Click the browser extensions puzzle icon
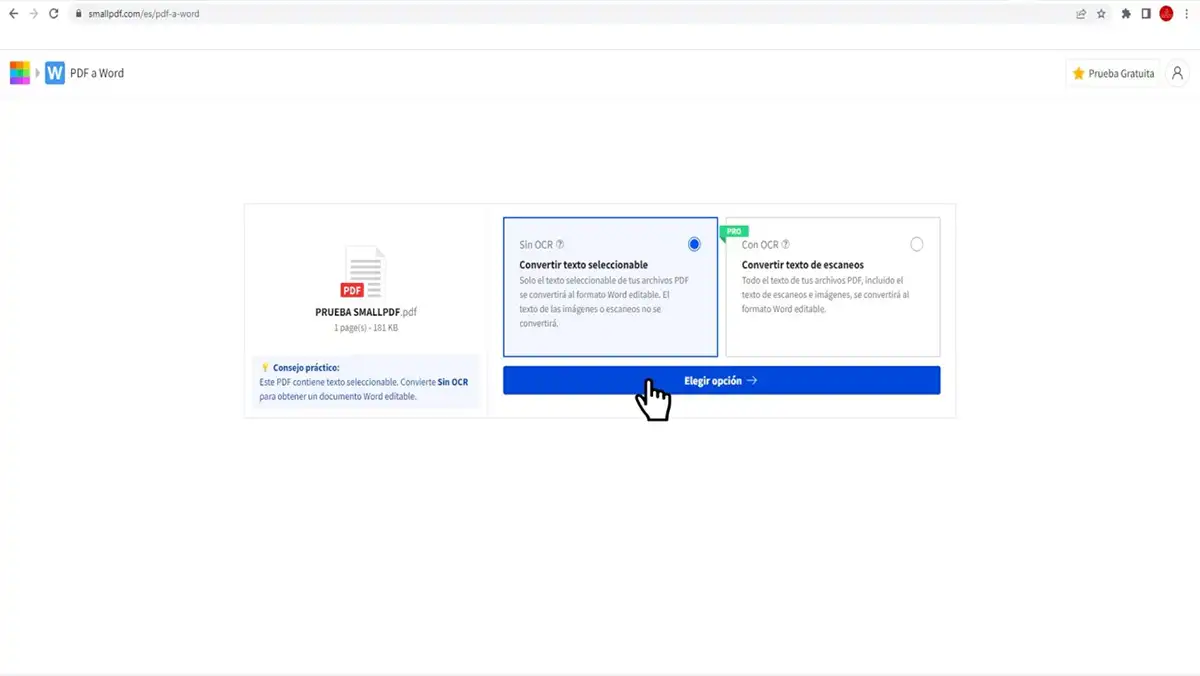Image resolution: width=1200 pixels, height=676 pixels. point(1126,14)
